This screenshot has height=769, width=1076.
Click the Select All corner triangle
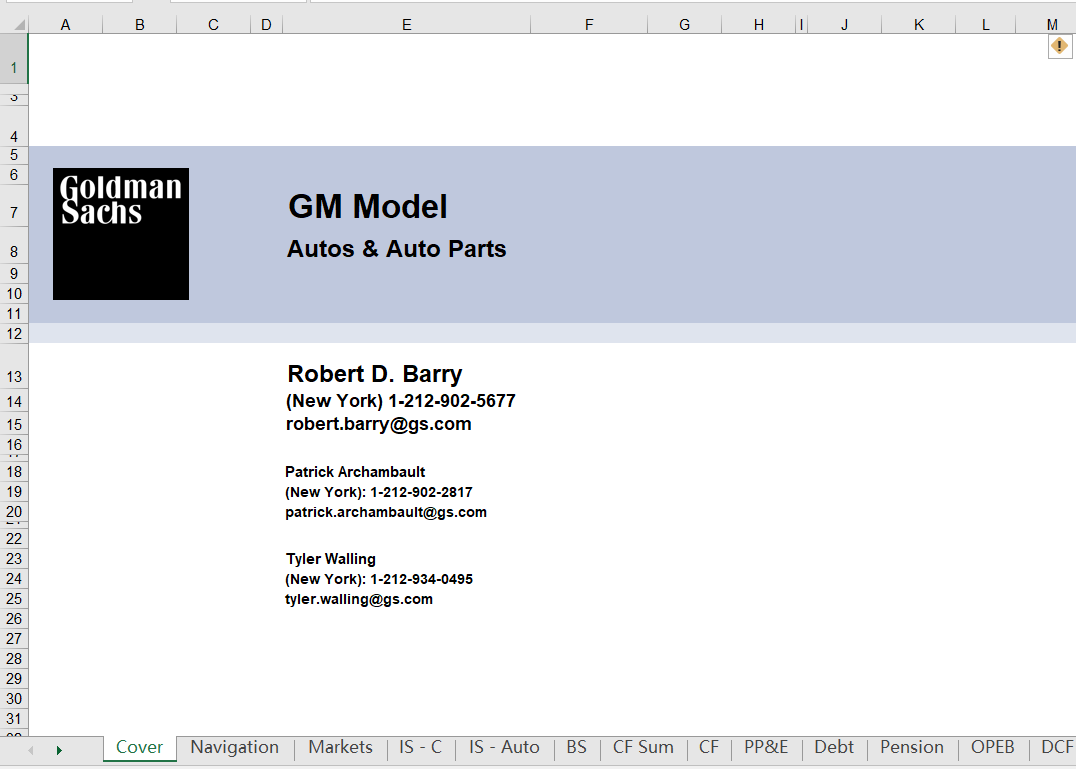(14, 24)
